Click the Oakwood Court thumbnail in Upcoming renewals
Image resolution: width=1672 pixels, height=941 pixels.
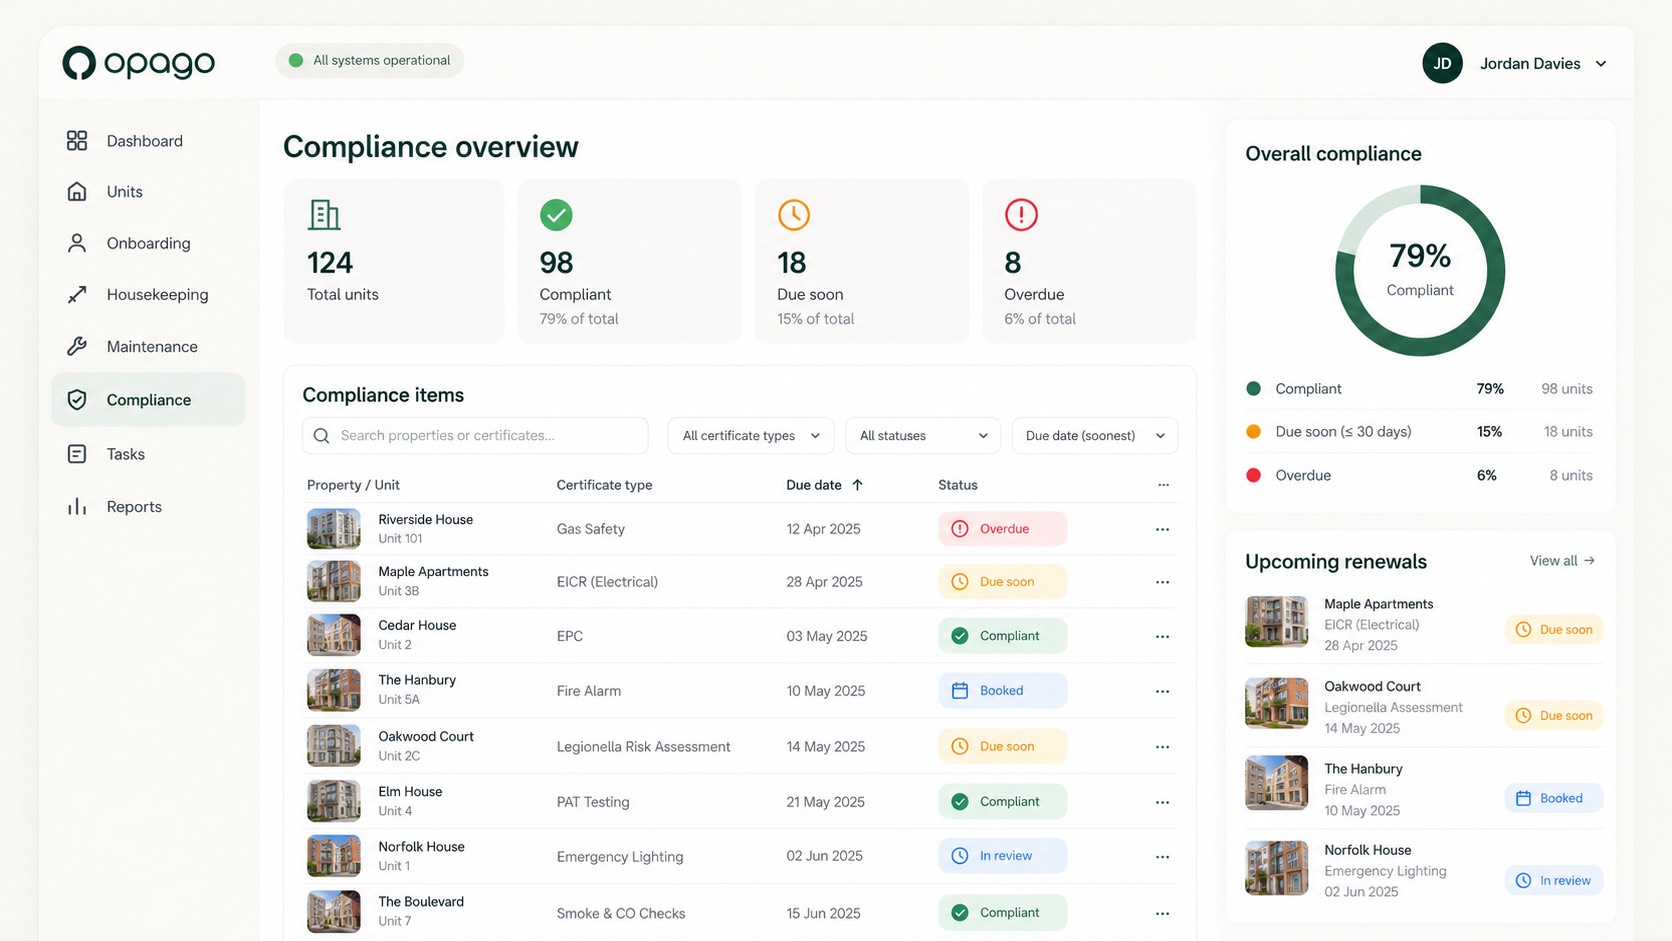point(1276,703)
